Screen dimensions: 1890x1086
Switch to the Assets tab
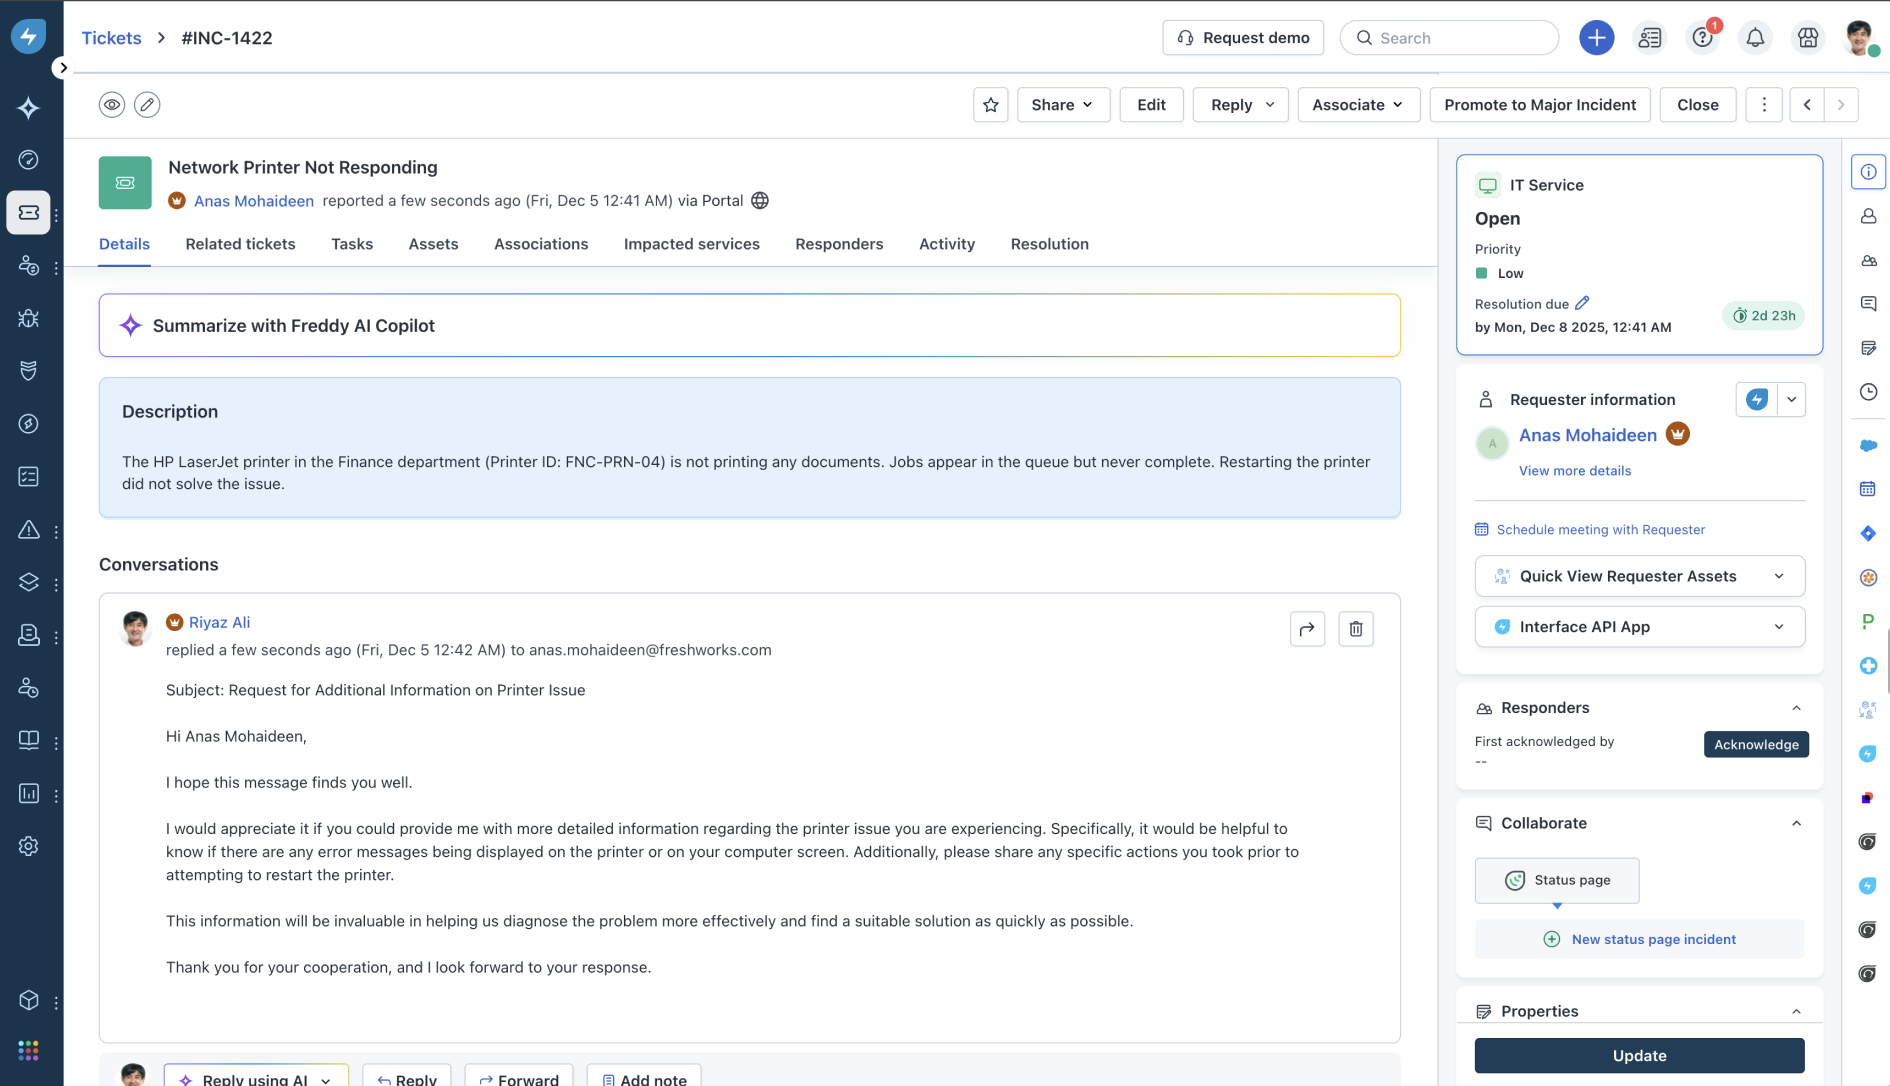[433, 244]
